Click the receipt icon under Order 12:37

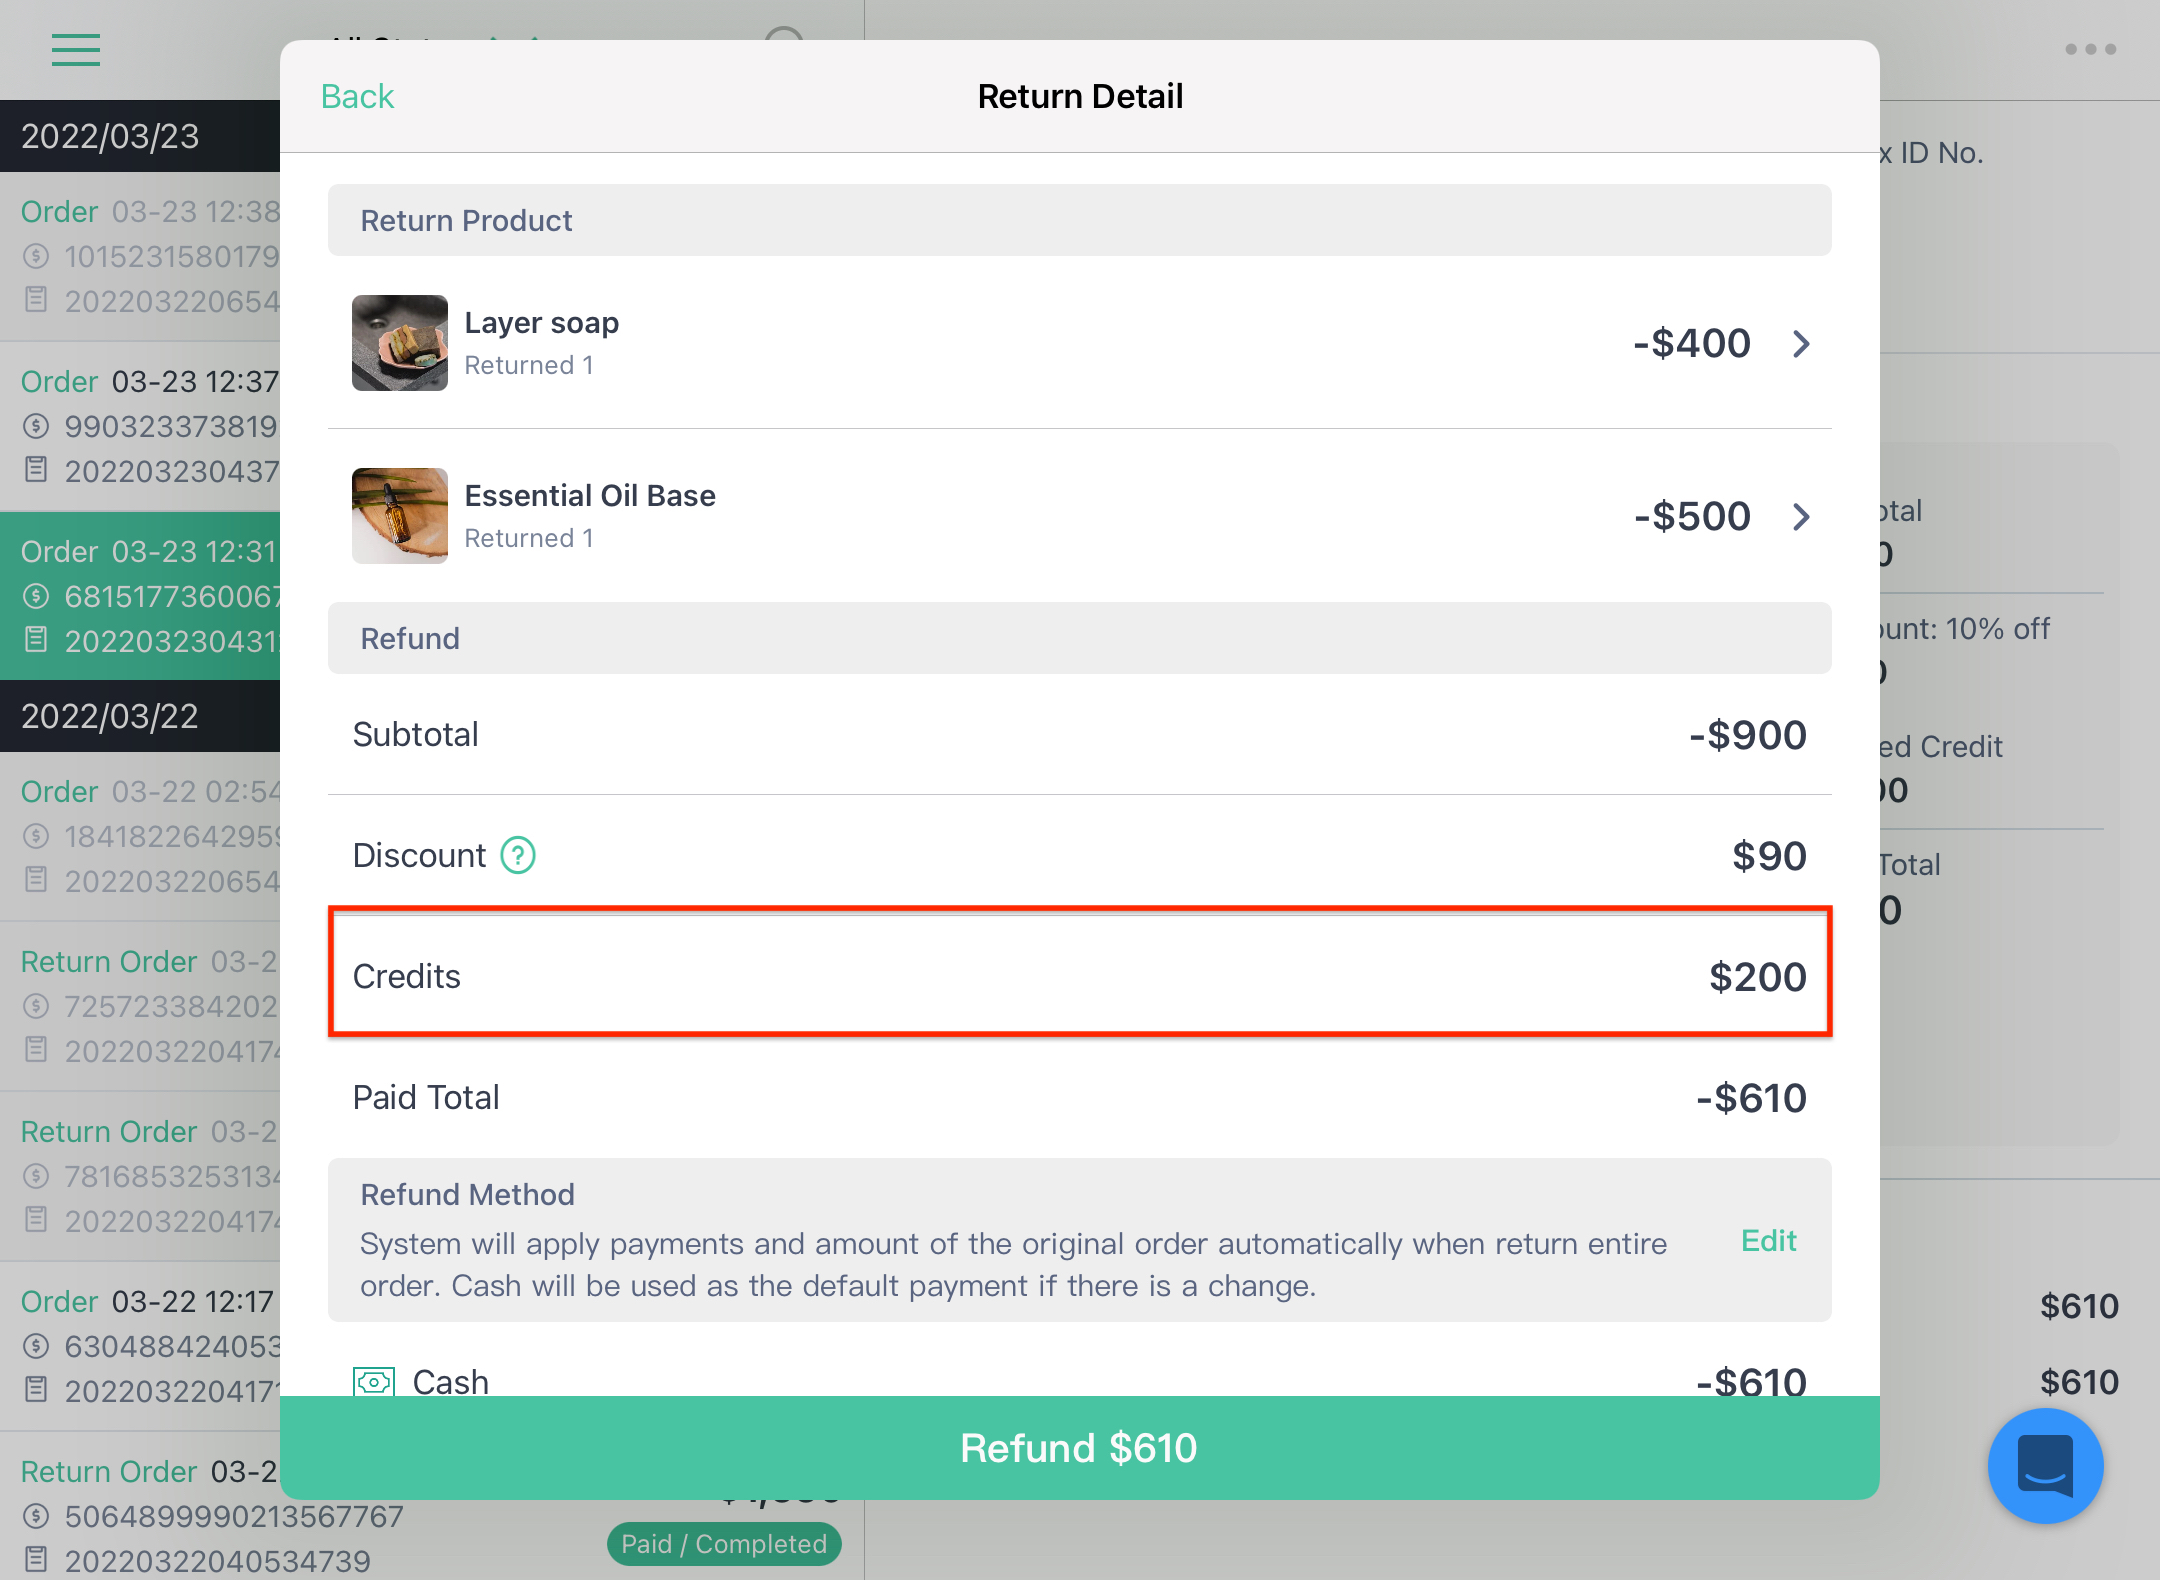36,469
